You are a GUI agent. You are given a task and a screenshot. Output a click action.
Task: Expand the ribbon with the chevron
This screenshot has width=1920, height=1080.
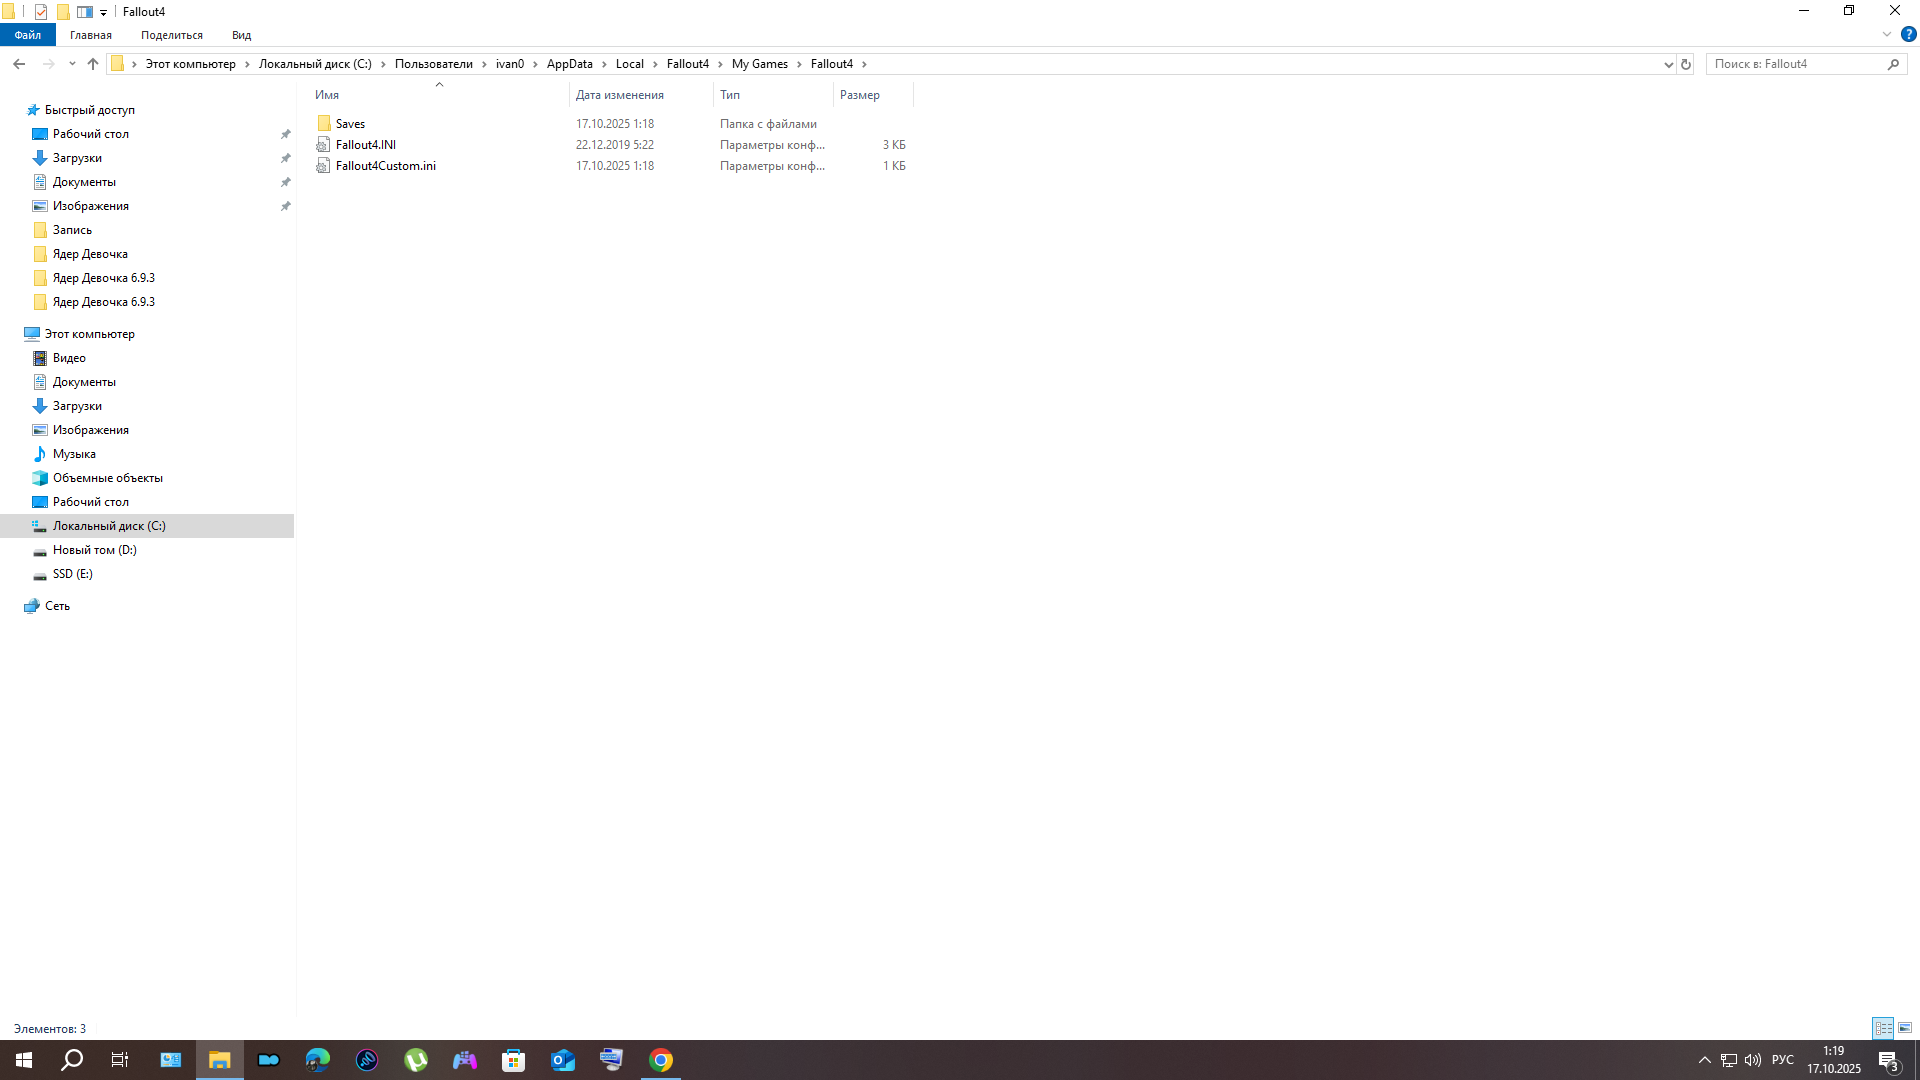1887,34
